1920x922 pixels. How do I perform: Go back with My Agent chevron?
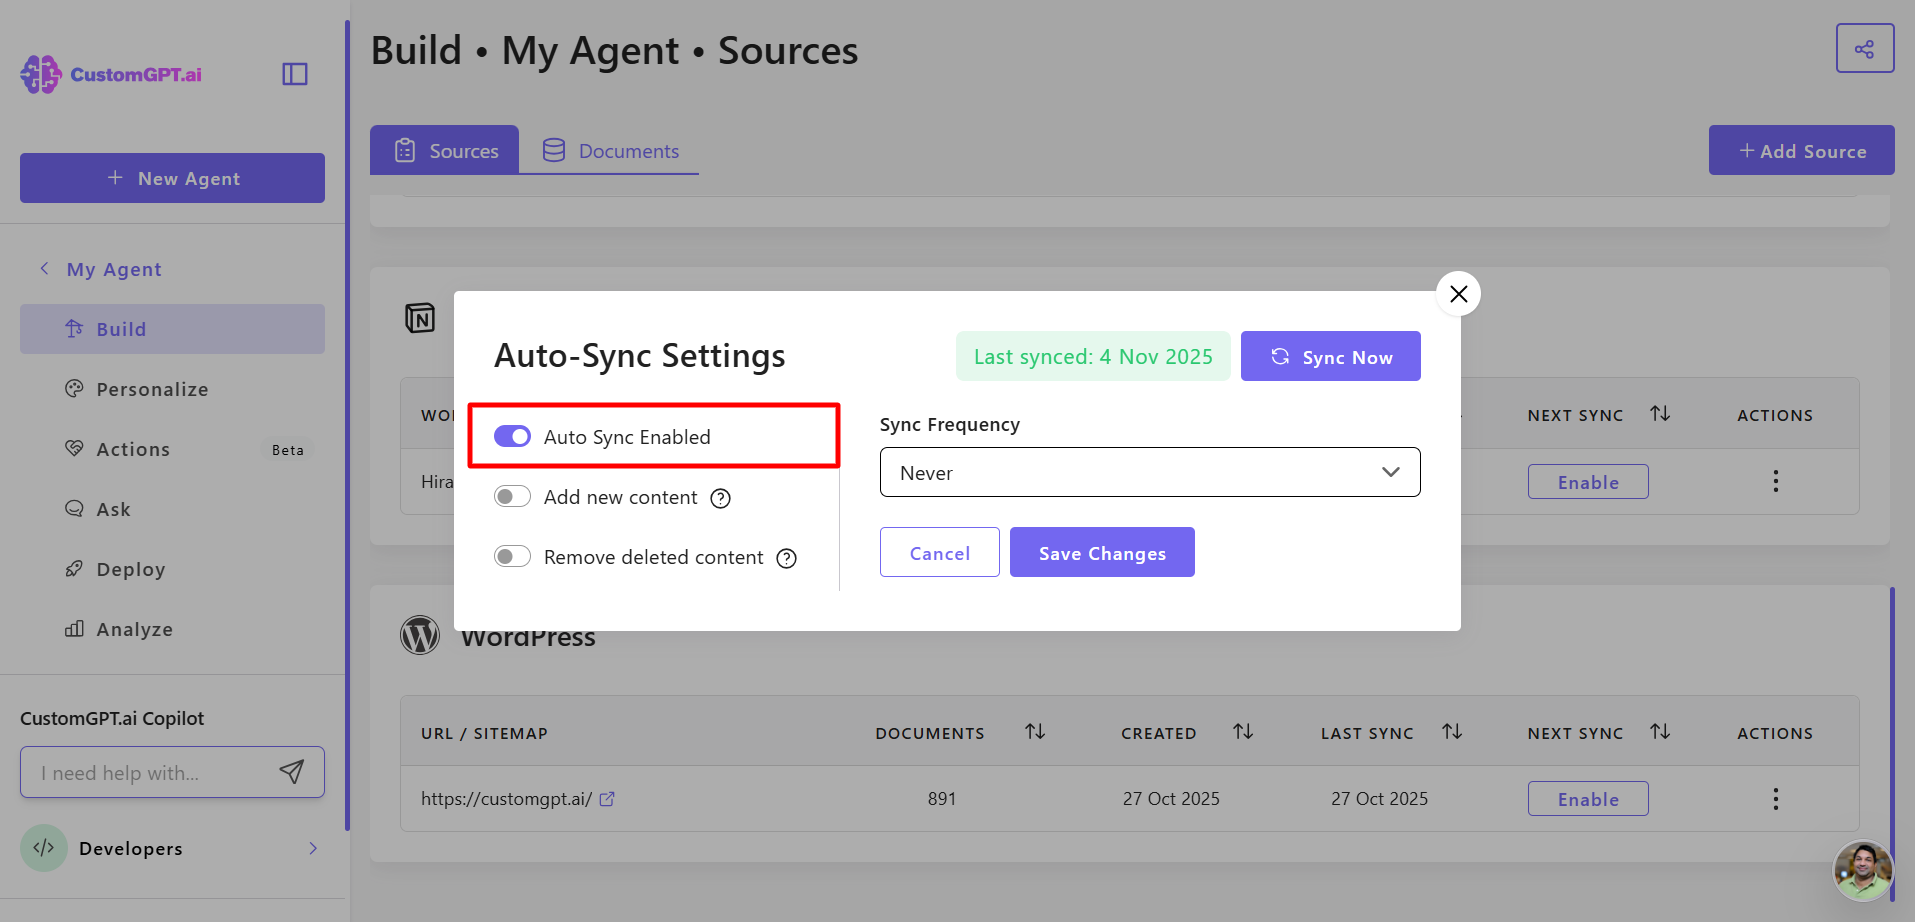(44, 269)
